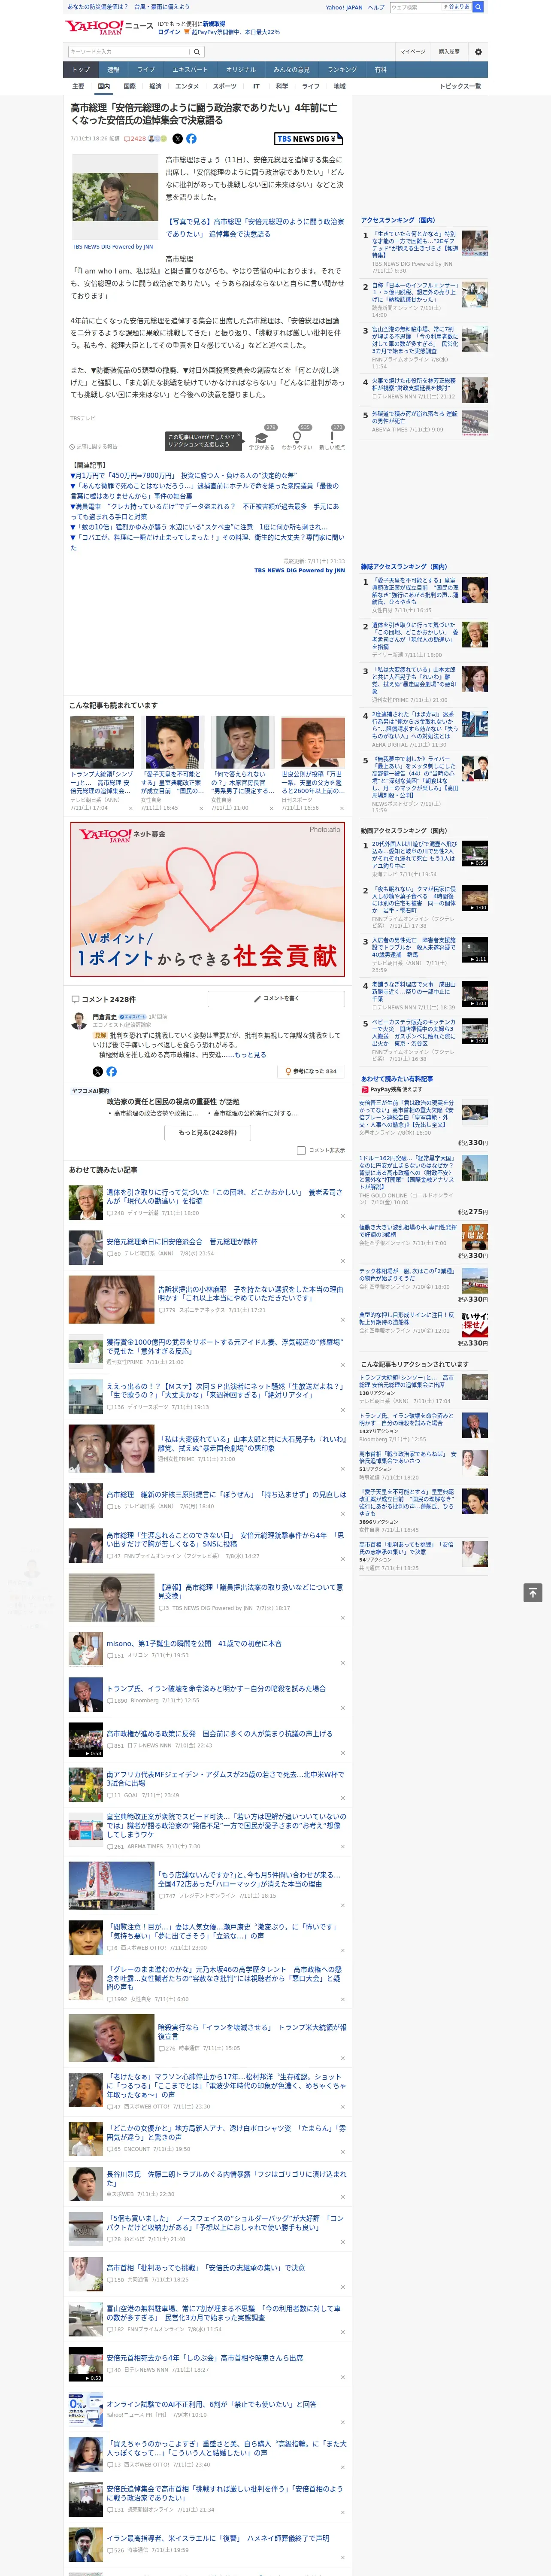Viewport: 551px width, 2576px height.
Task: Click the キーワードを入力 search field
Action: pyautogui.click(x=129, y=52)
